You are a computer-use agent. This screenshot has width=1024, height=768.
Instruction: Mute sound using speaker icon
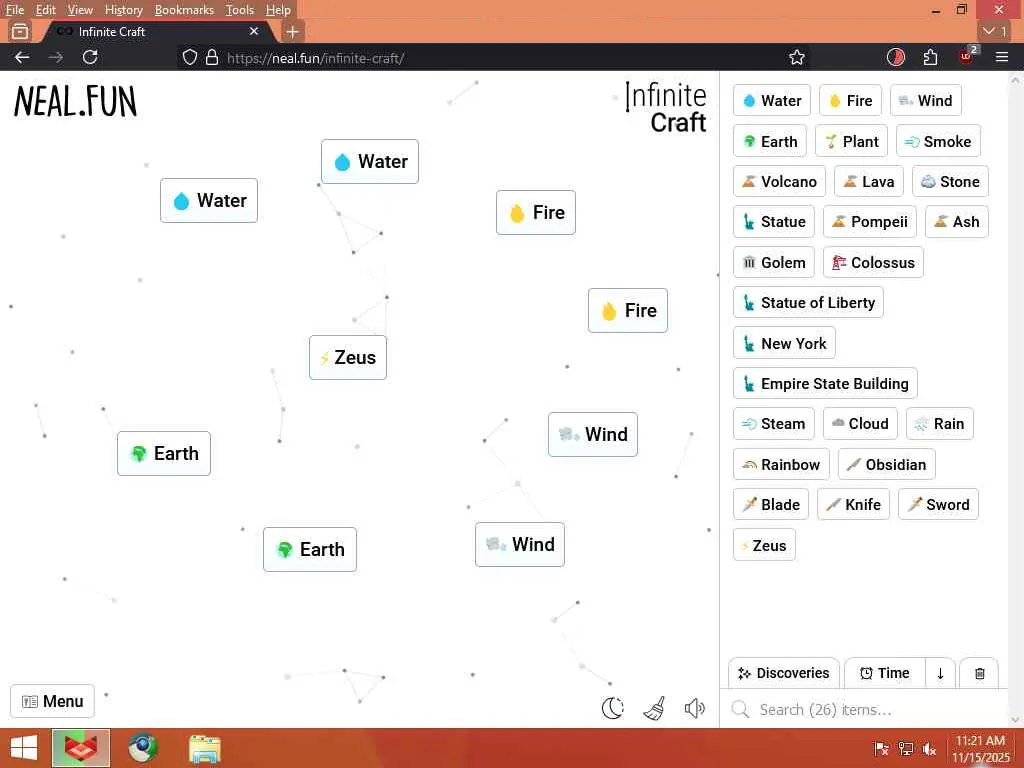point(695,708)
